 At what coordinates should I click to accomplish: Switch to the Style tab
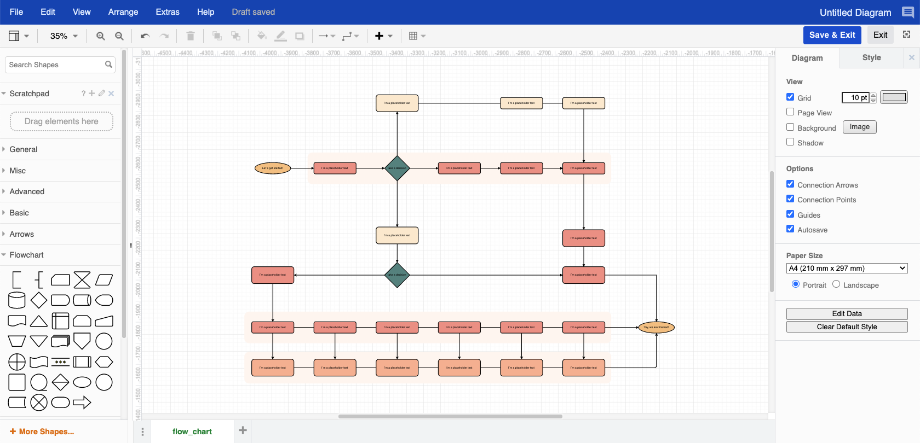tap(871, 58)
